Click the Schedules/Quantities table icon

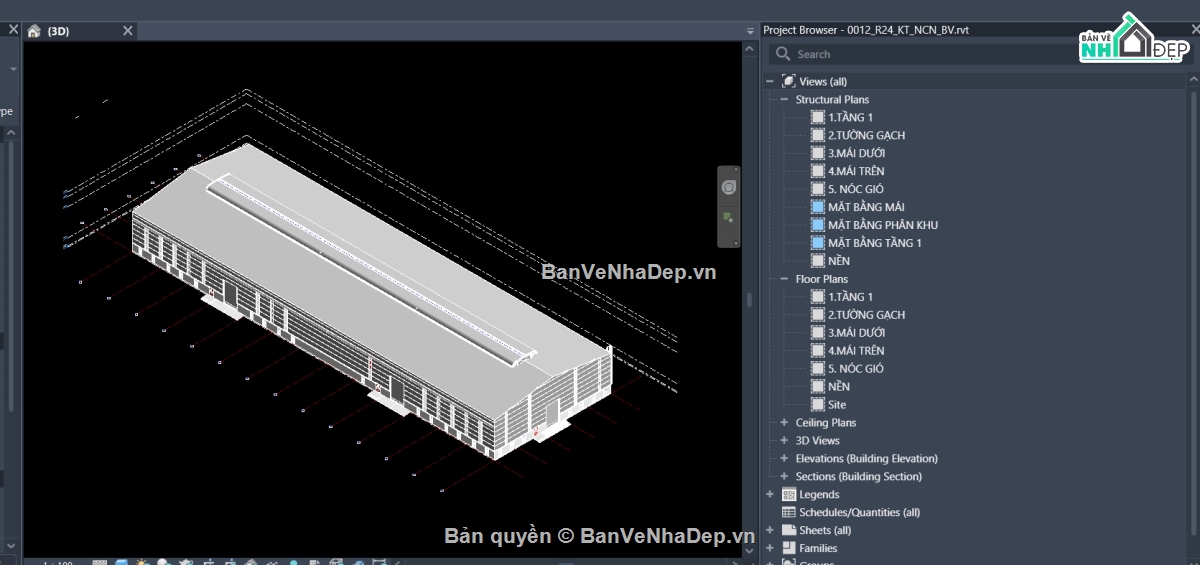(789, 513)
